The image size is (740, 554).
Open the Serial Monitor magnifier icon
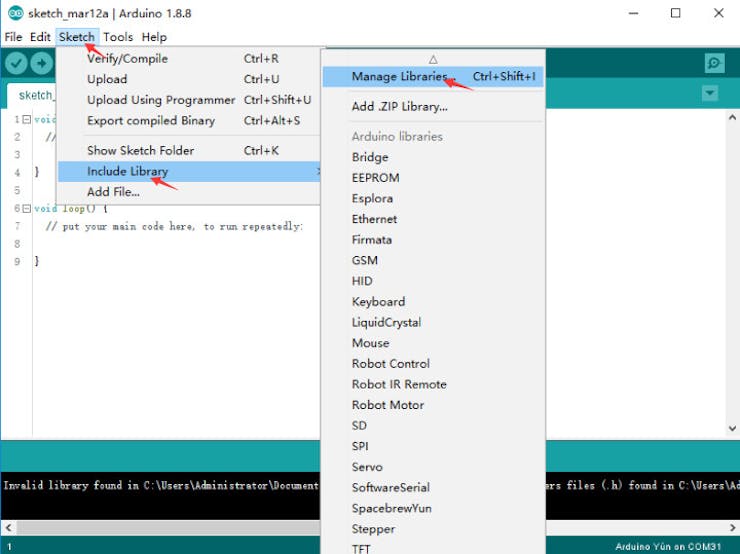point(714,63)
